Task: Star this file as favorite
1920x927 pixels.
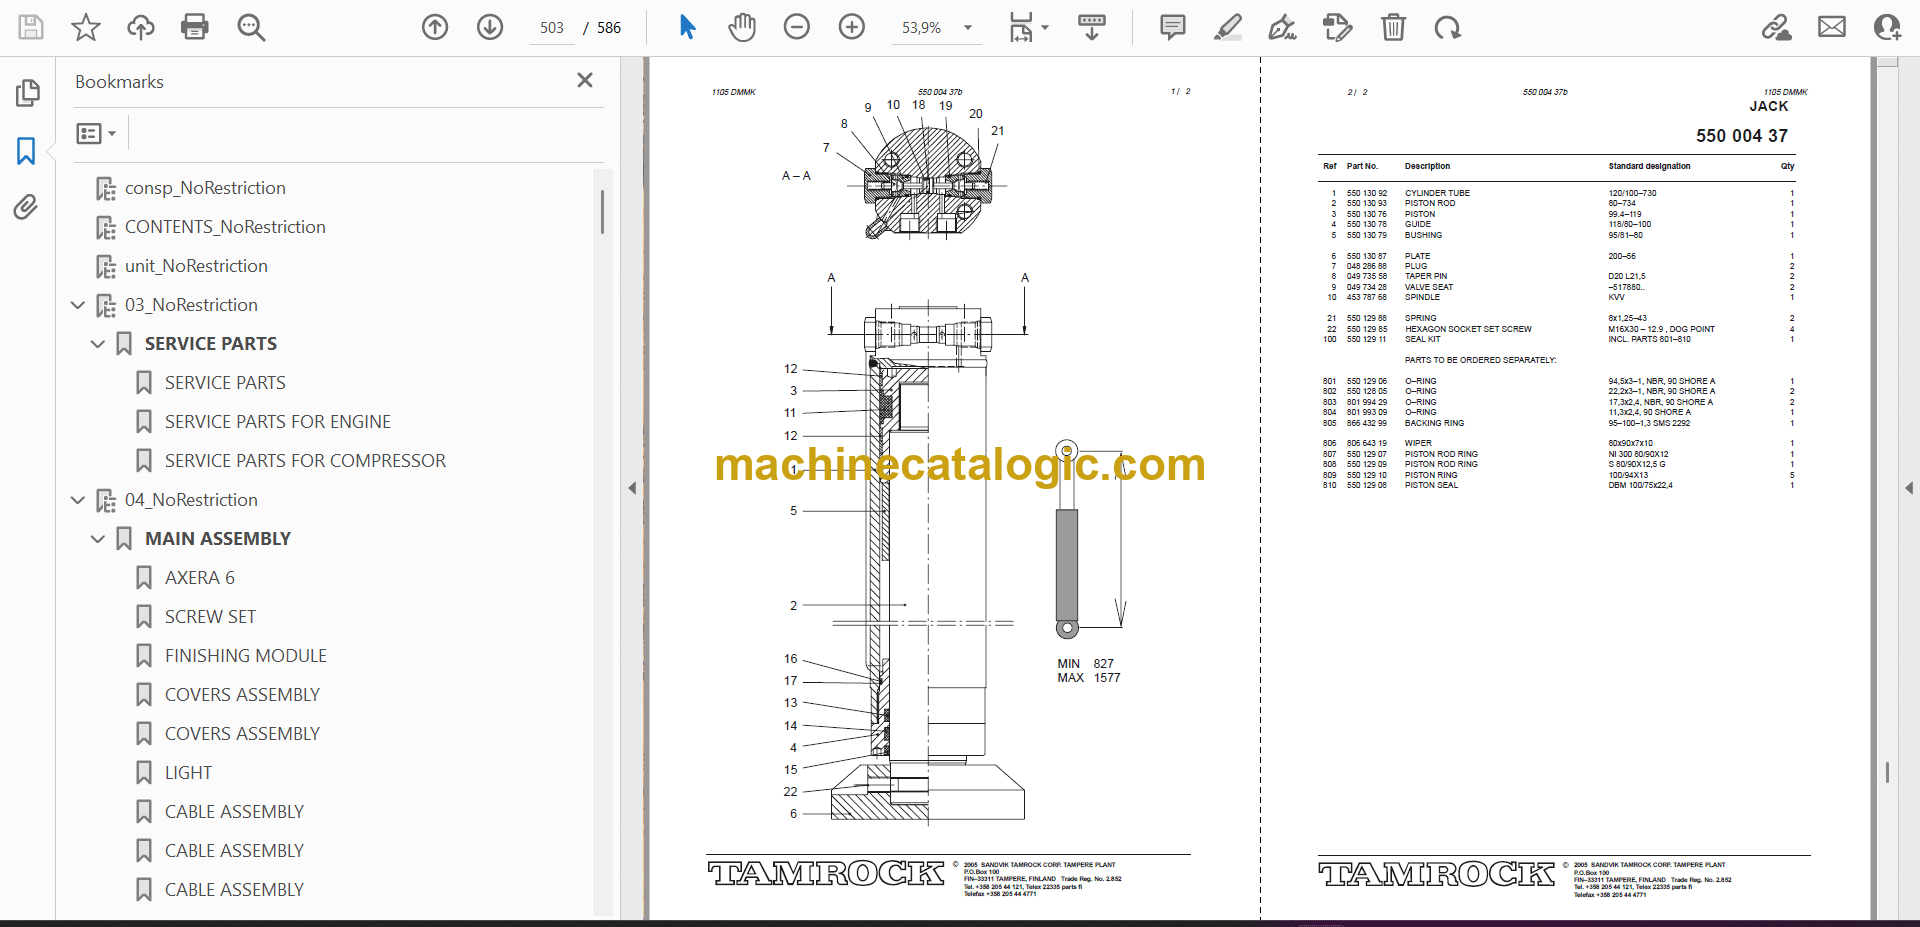Action: (86, 27)
